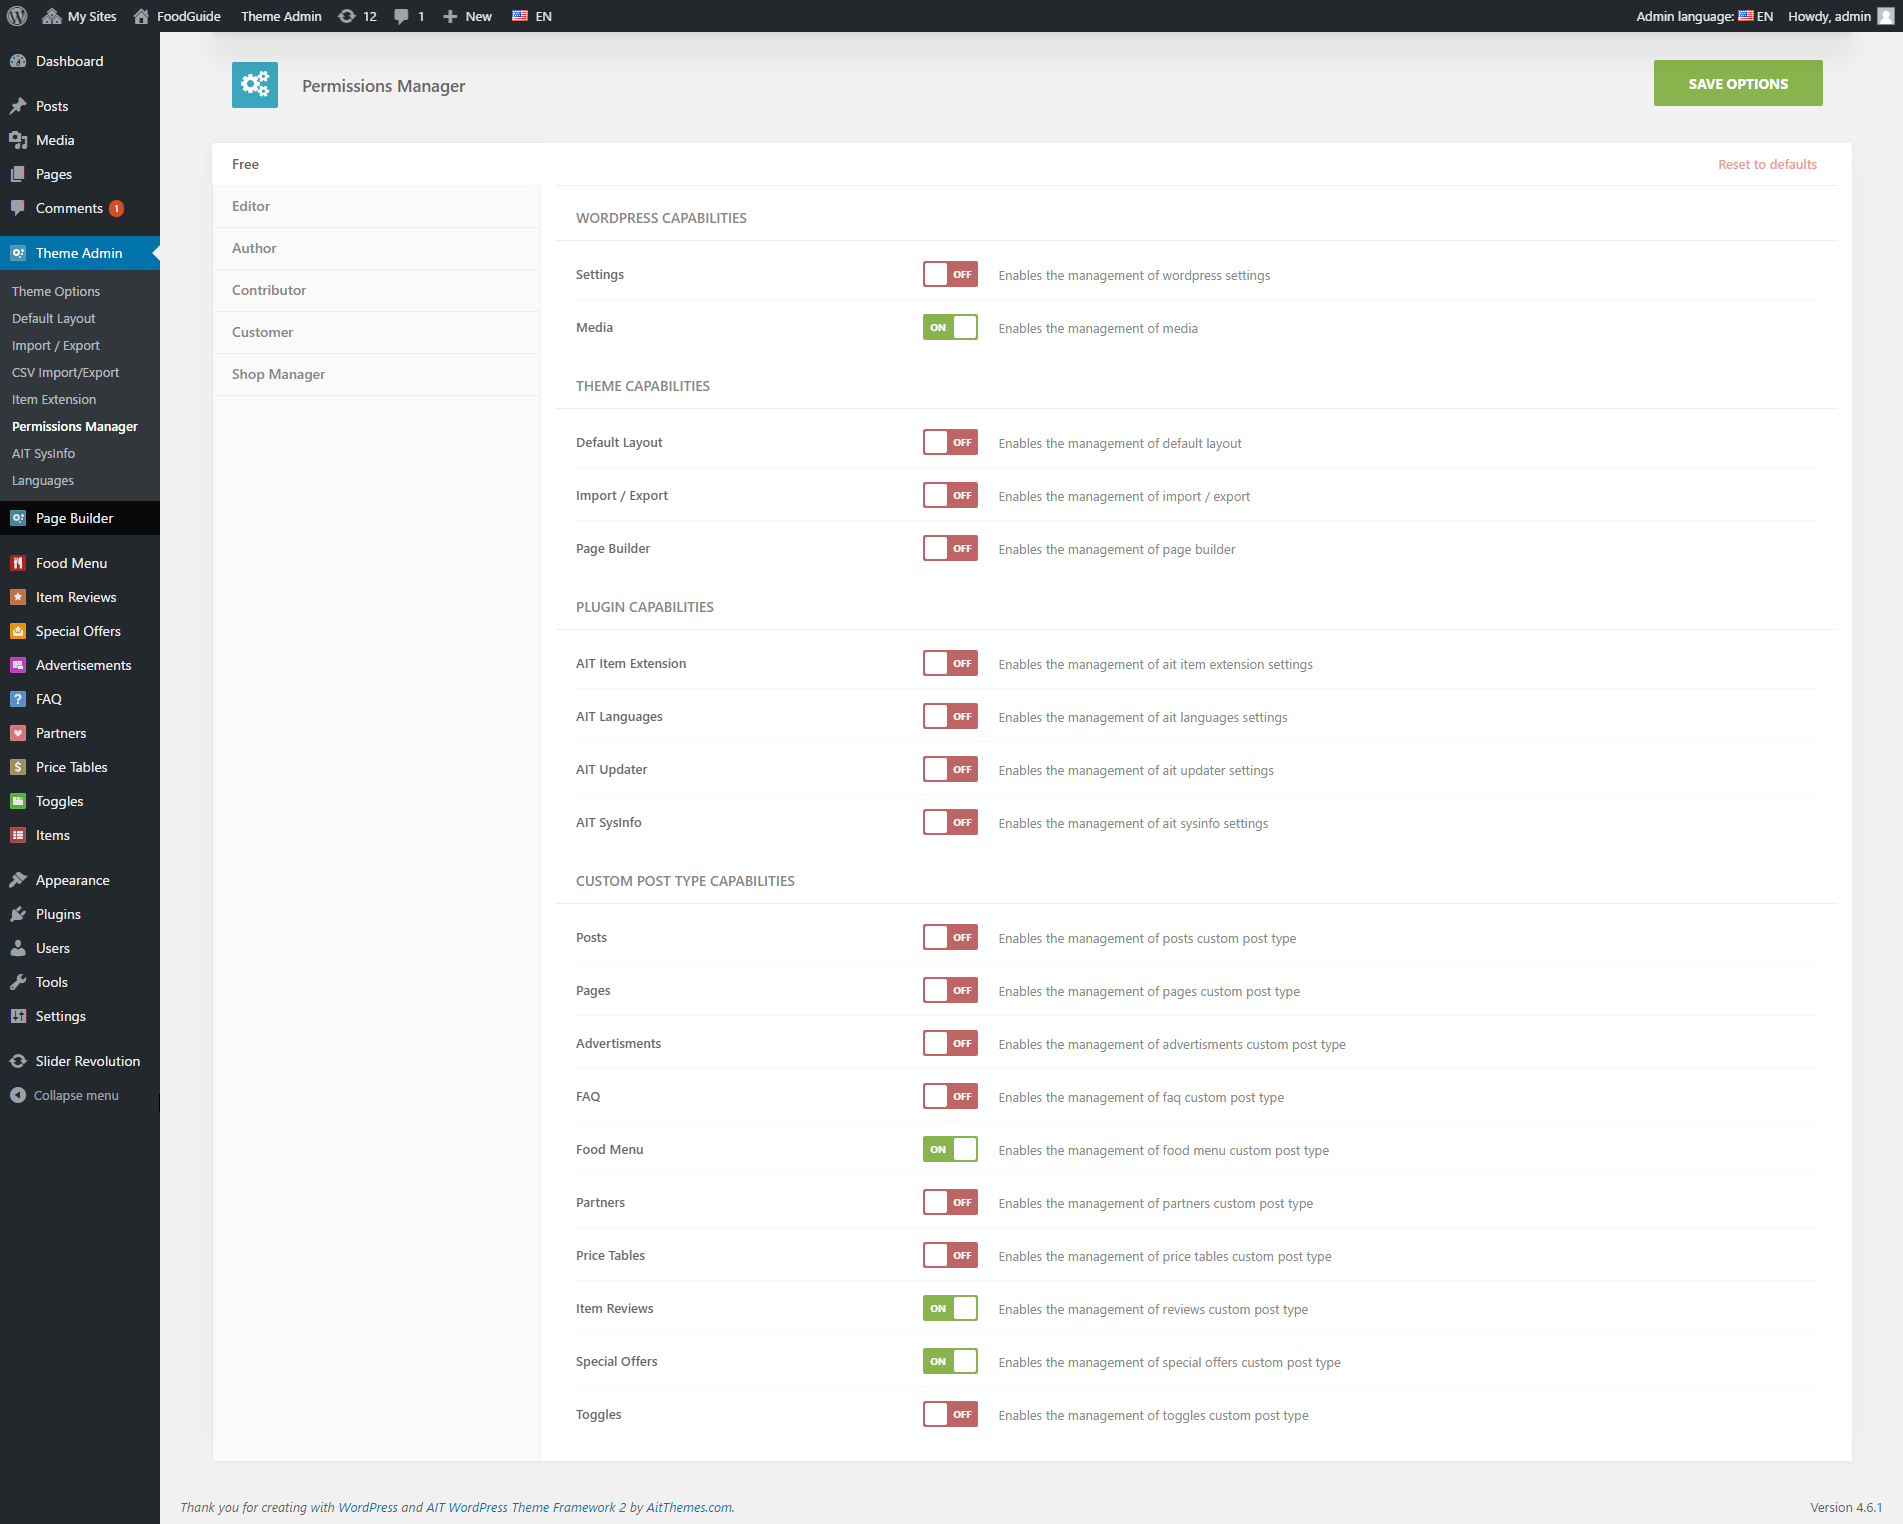Open the Admin language EN selector
Image resolution: width=1903 pixels, height=1524 pixels.
coord(1755,16)
